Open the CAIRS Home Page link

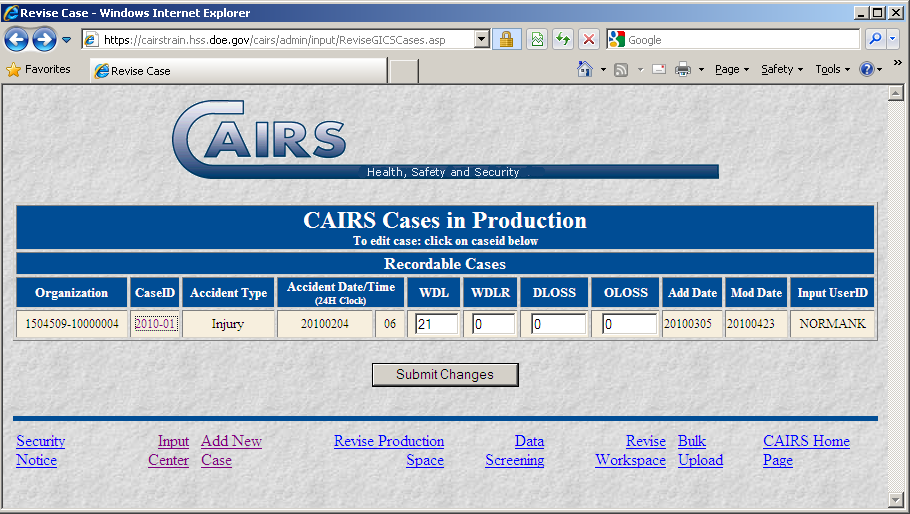806,451
